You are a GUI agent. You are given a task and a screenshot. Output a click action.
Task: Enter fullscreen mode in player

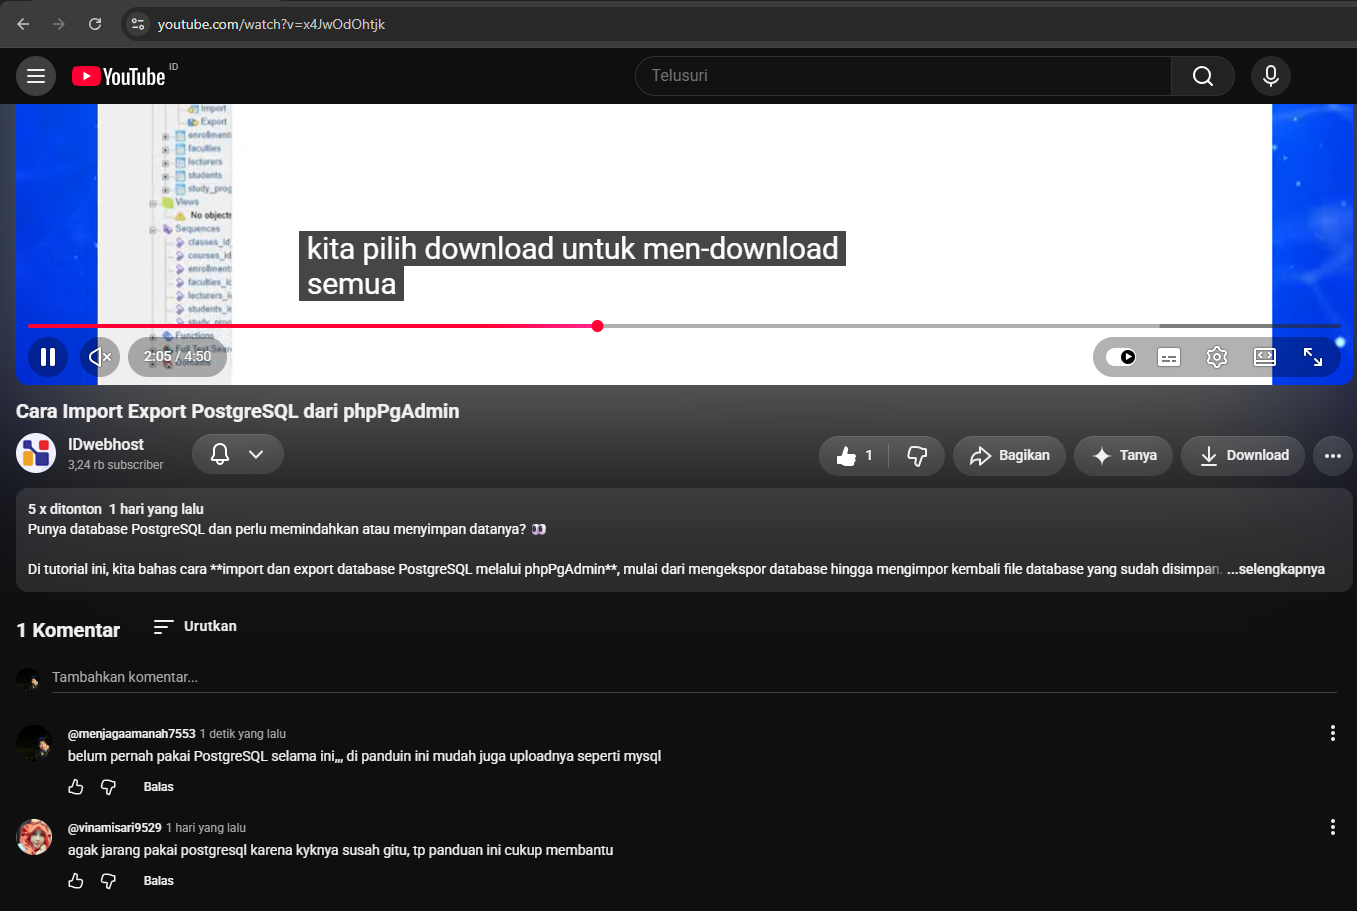point(1313,357)
